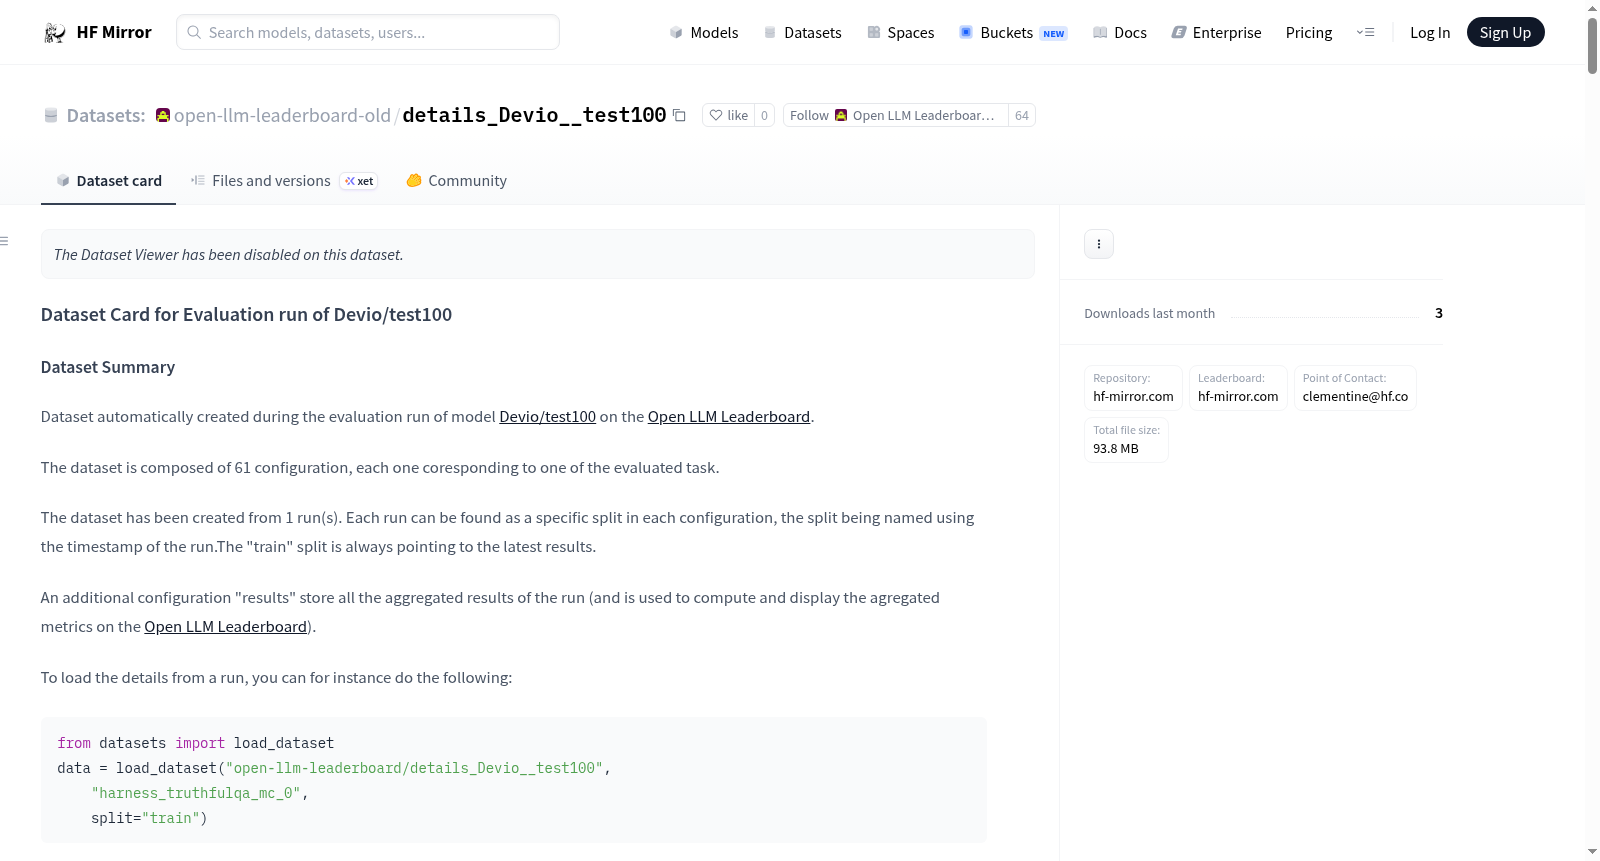Click the Docs book icon
Image resolution: width=1600 pixels, height=861 pixels.
pyautogui.click(x=1100, y=32)
